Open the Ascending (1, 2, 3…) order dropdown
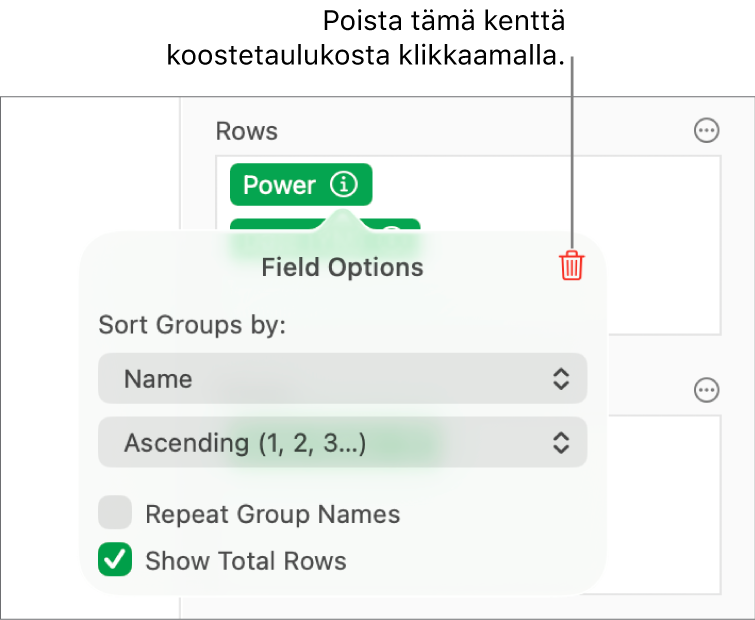The width and height of the screenshot is (755, 620). pos(342,443)
